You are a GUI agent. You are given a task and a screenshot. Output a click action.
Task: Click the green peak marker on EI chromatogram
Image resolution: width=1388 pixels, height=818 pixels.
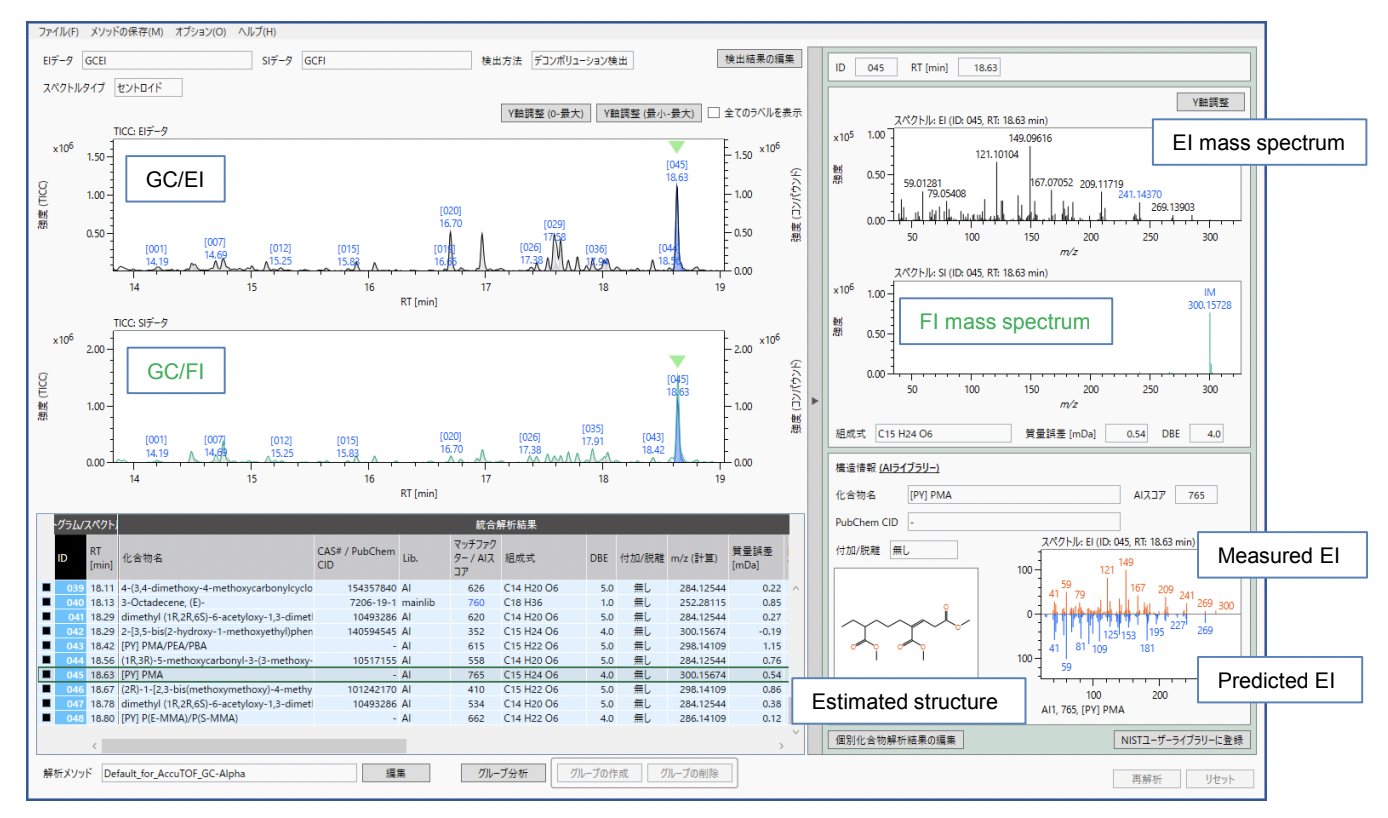(677, 147)
